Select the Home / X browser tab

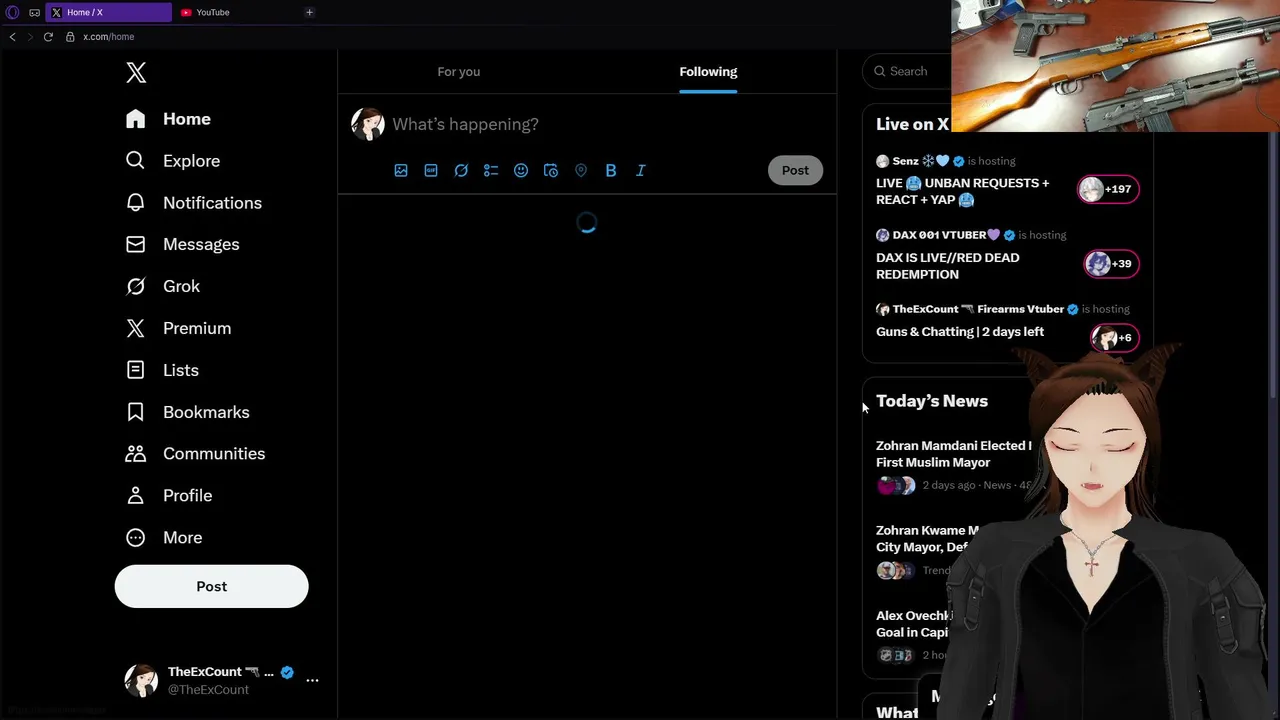point(108,12)
